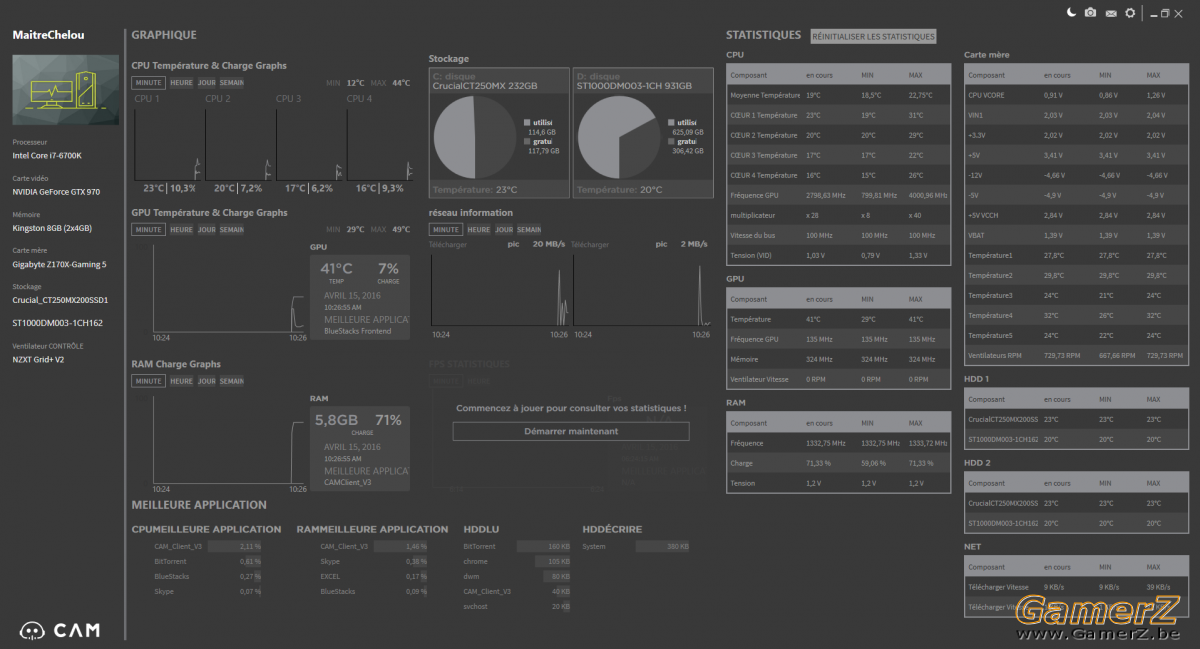Select MINUTE tab in RAM Charge Graphs
1200x649 pixels.
click(x=149, y=381)
